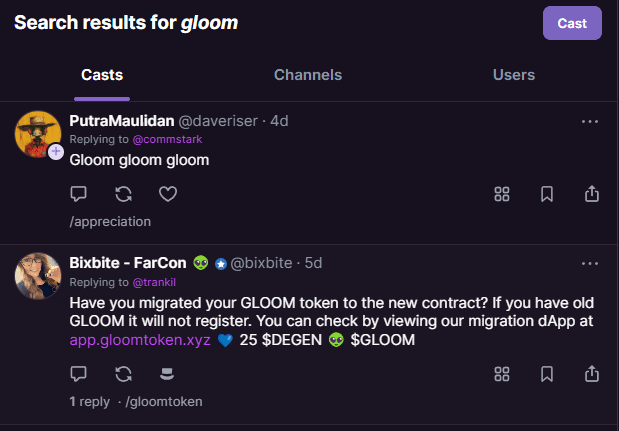The image size is (619, 431).
Task: Switch to the Channels tab
Action: tap(308, 75)
